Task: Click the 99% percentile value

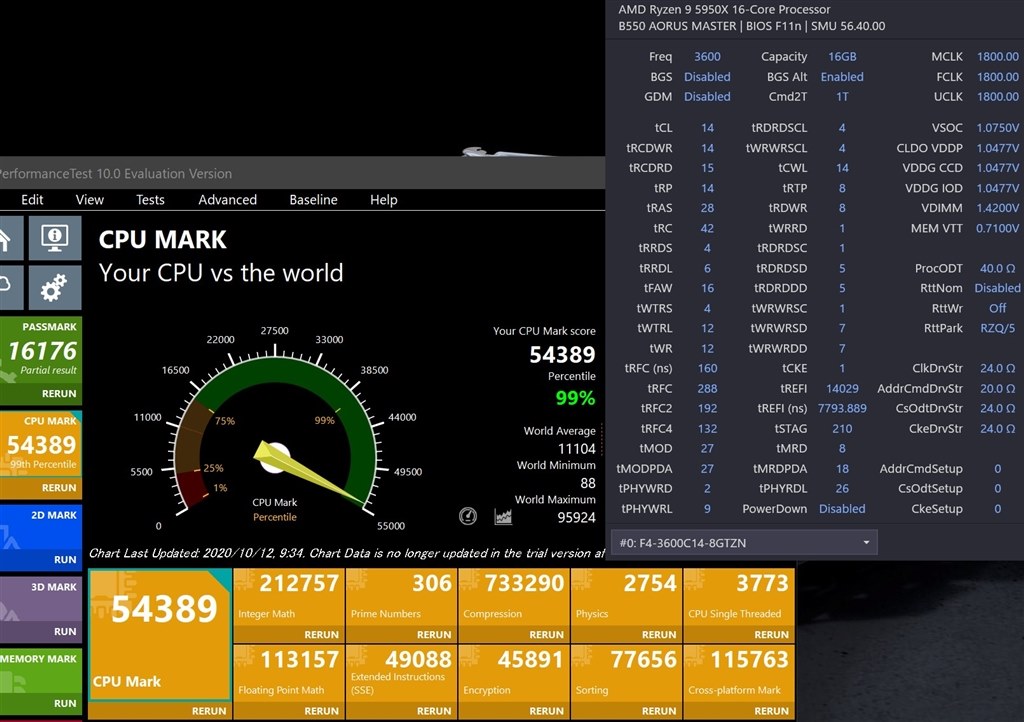Action: pos(575,398)
